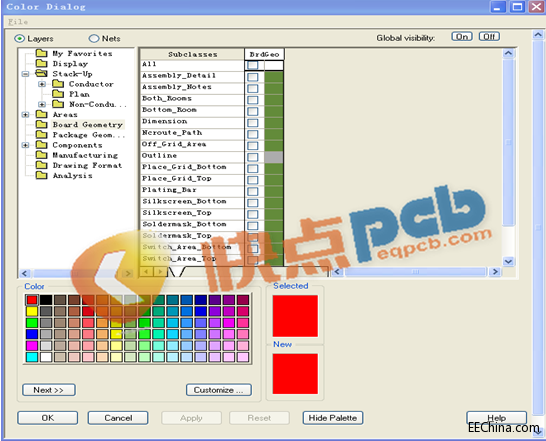Click the Customize button

[x=219, y=390]
